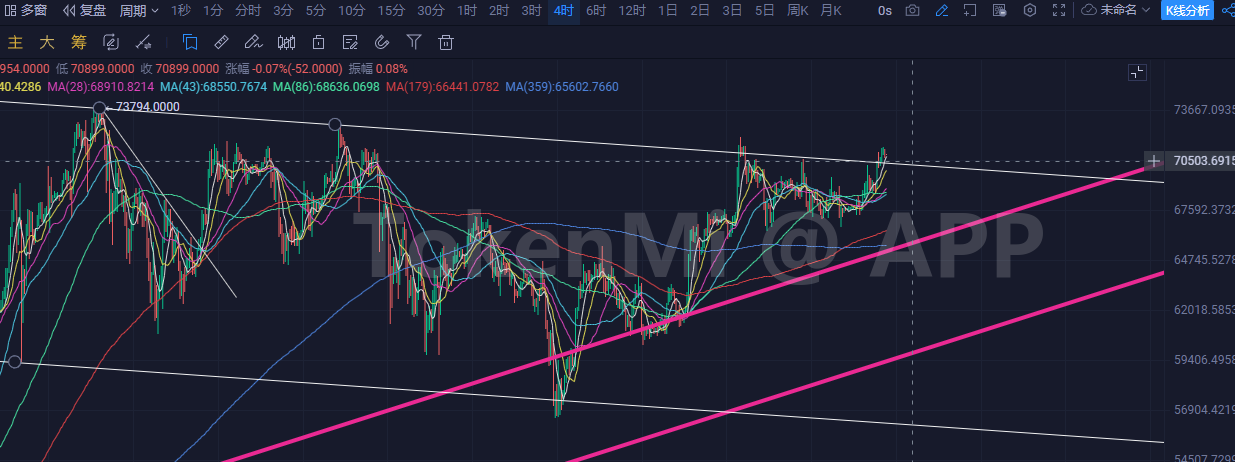Delete drawings with the trash icon
The height and width of the screenshot is (462, 1235).
(446, 43)
